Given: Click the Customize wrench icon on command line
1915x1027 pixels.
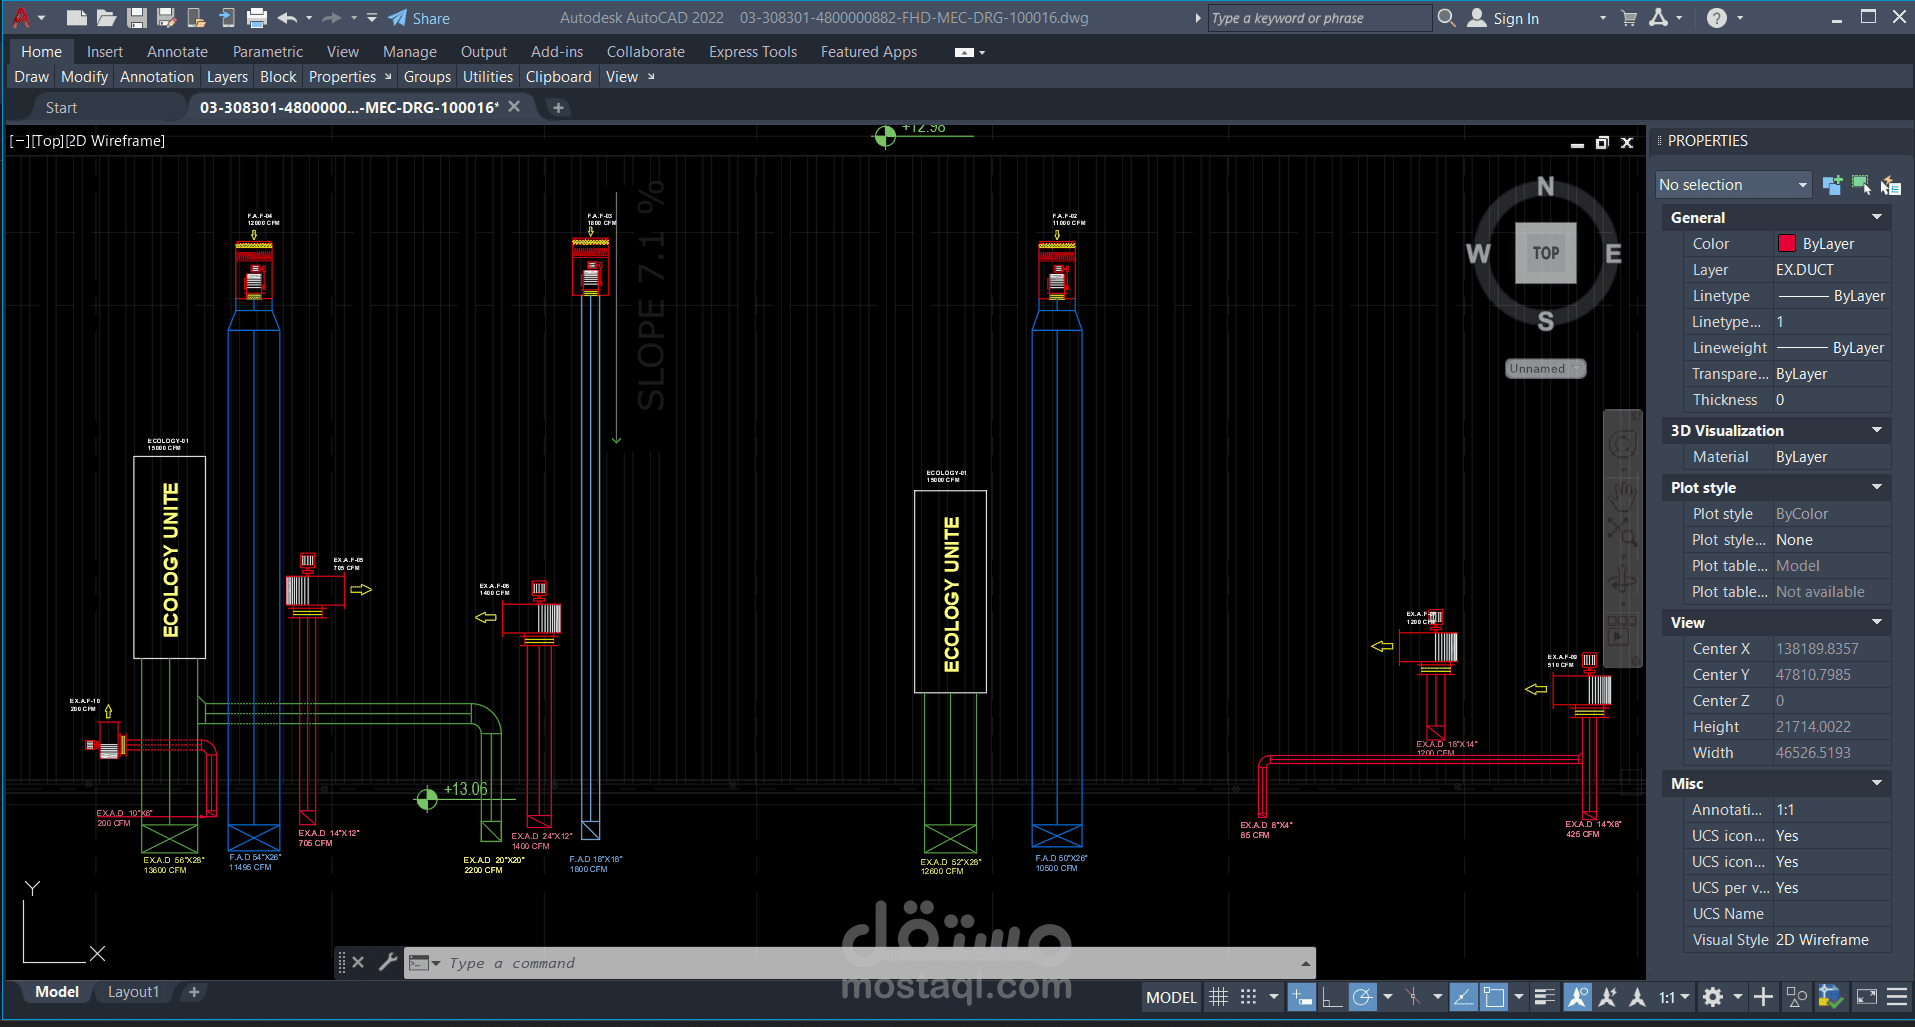Looking at the screenshot, I should (x=388, y=962).
